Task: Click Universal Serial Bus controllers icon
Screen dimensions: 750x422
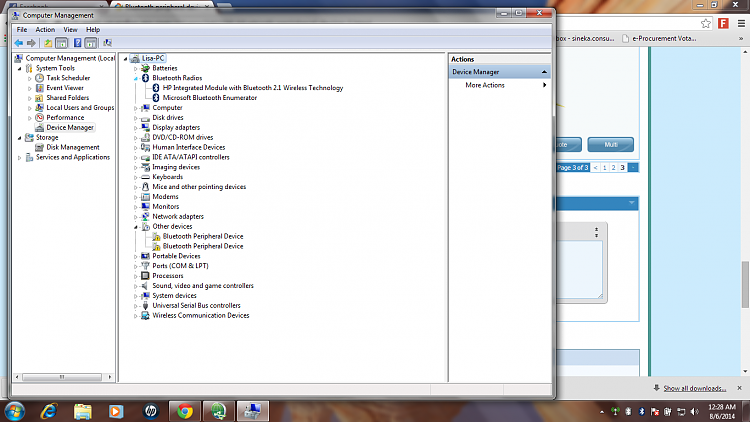Action: point(145,306)
